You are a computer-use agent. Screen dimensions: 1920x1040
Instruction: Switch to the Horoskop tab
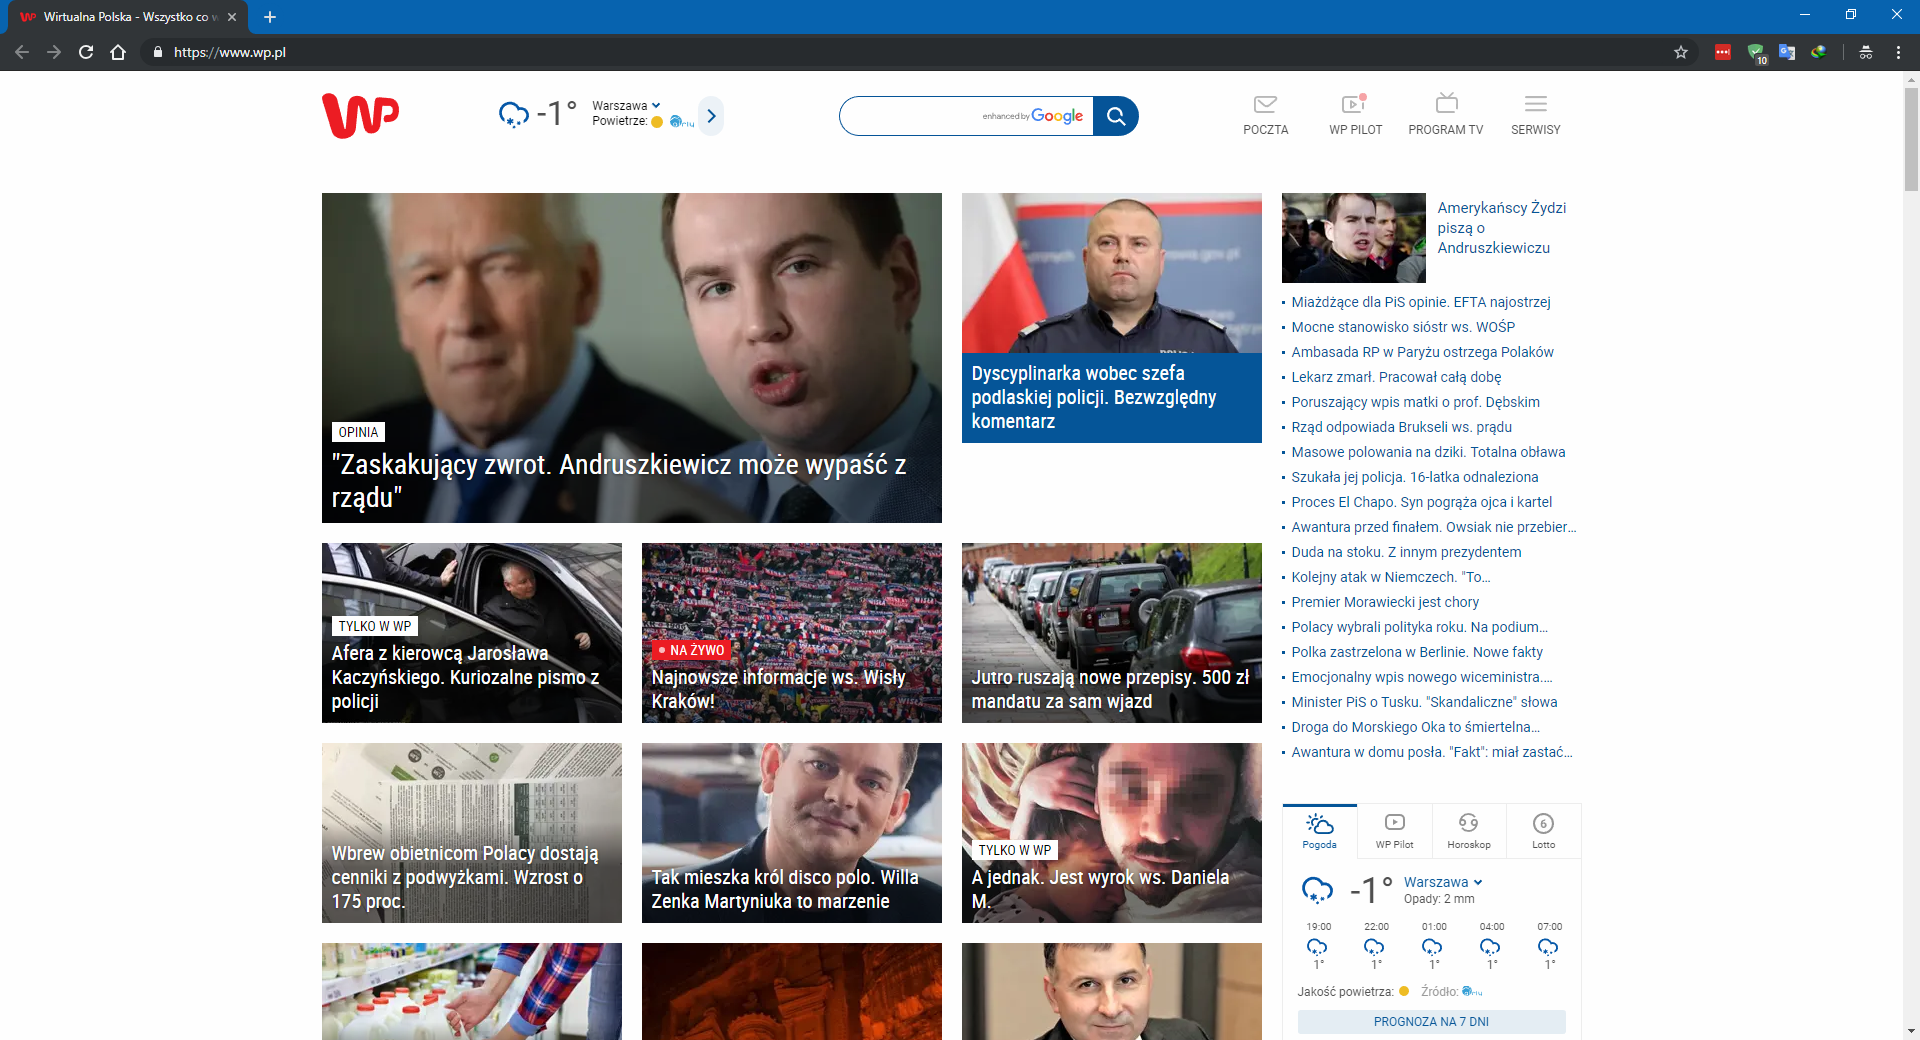[1468, 830]
